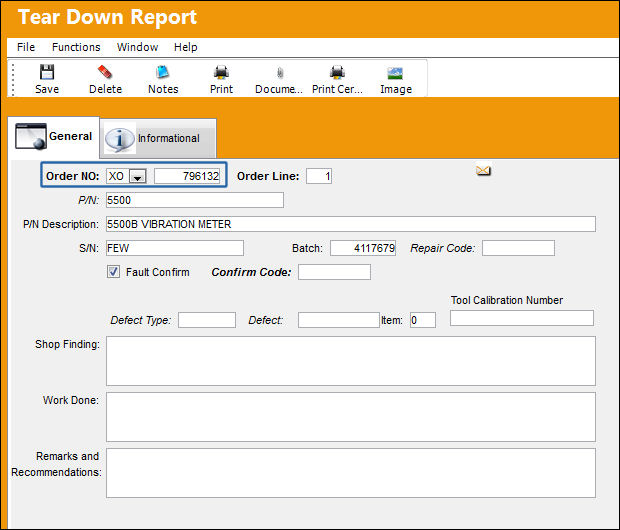Click the Tool Calibration Number label

click(x=507, y=300)
